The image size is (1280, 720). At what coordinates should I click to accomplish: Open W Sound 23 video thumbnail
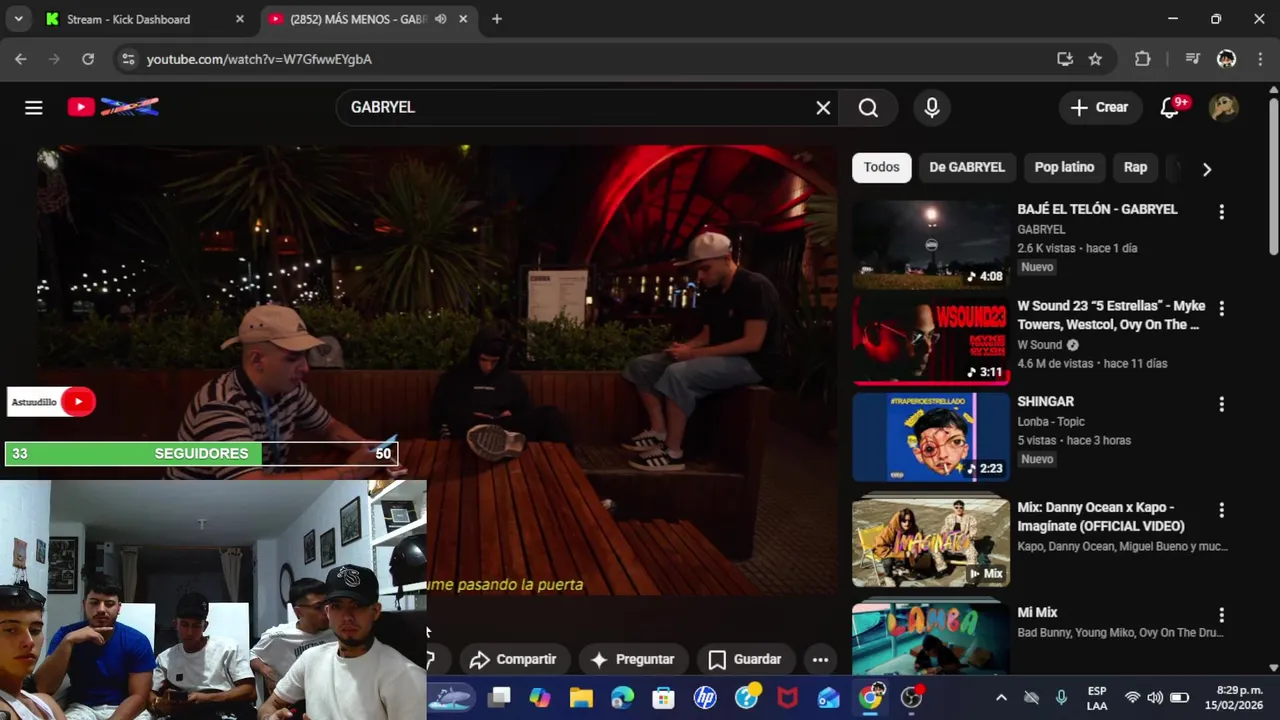pyautogui.click(x=931, y=340)
